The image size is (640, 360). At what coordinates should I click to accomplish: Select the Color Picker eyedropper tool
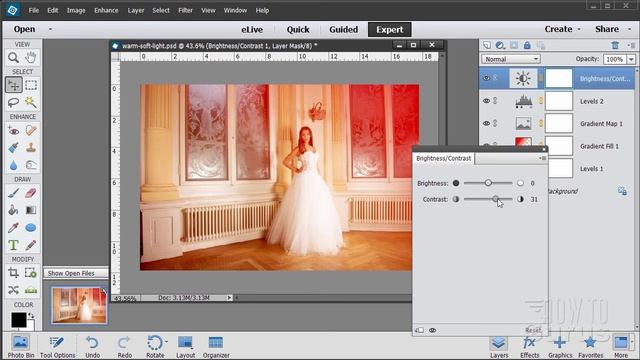(13, 228)
